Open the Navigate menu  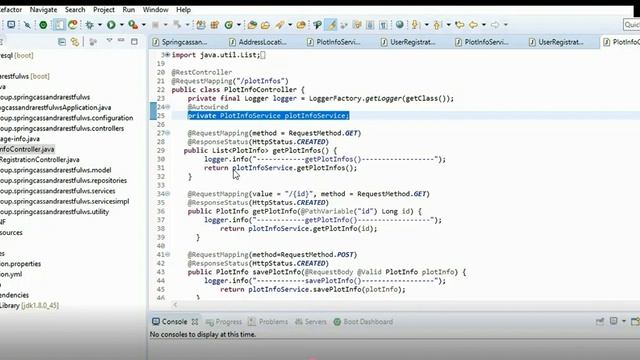point(43,9)
